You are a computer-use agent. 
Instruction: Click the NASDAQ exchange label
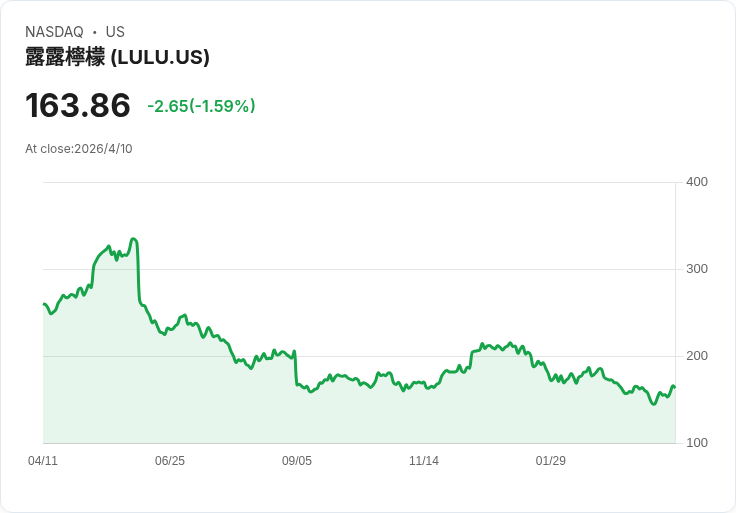(x=54, y=32)
